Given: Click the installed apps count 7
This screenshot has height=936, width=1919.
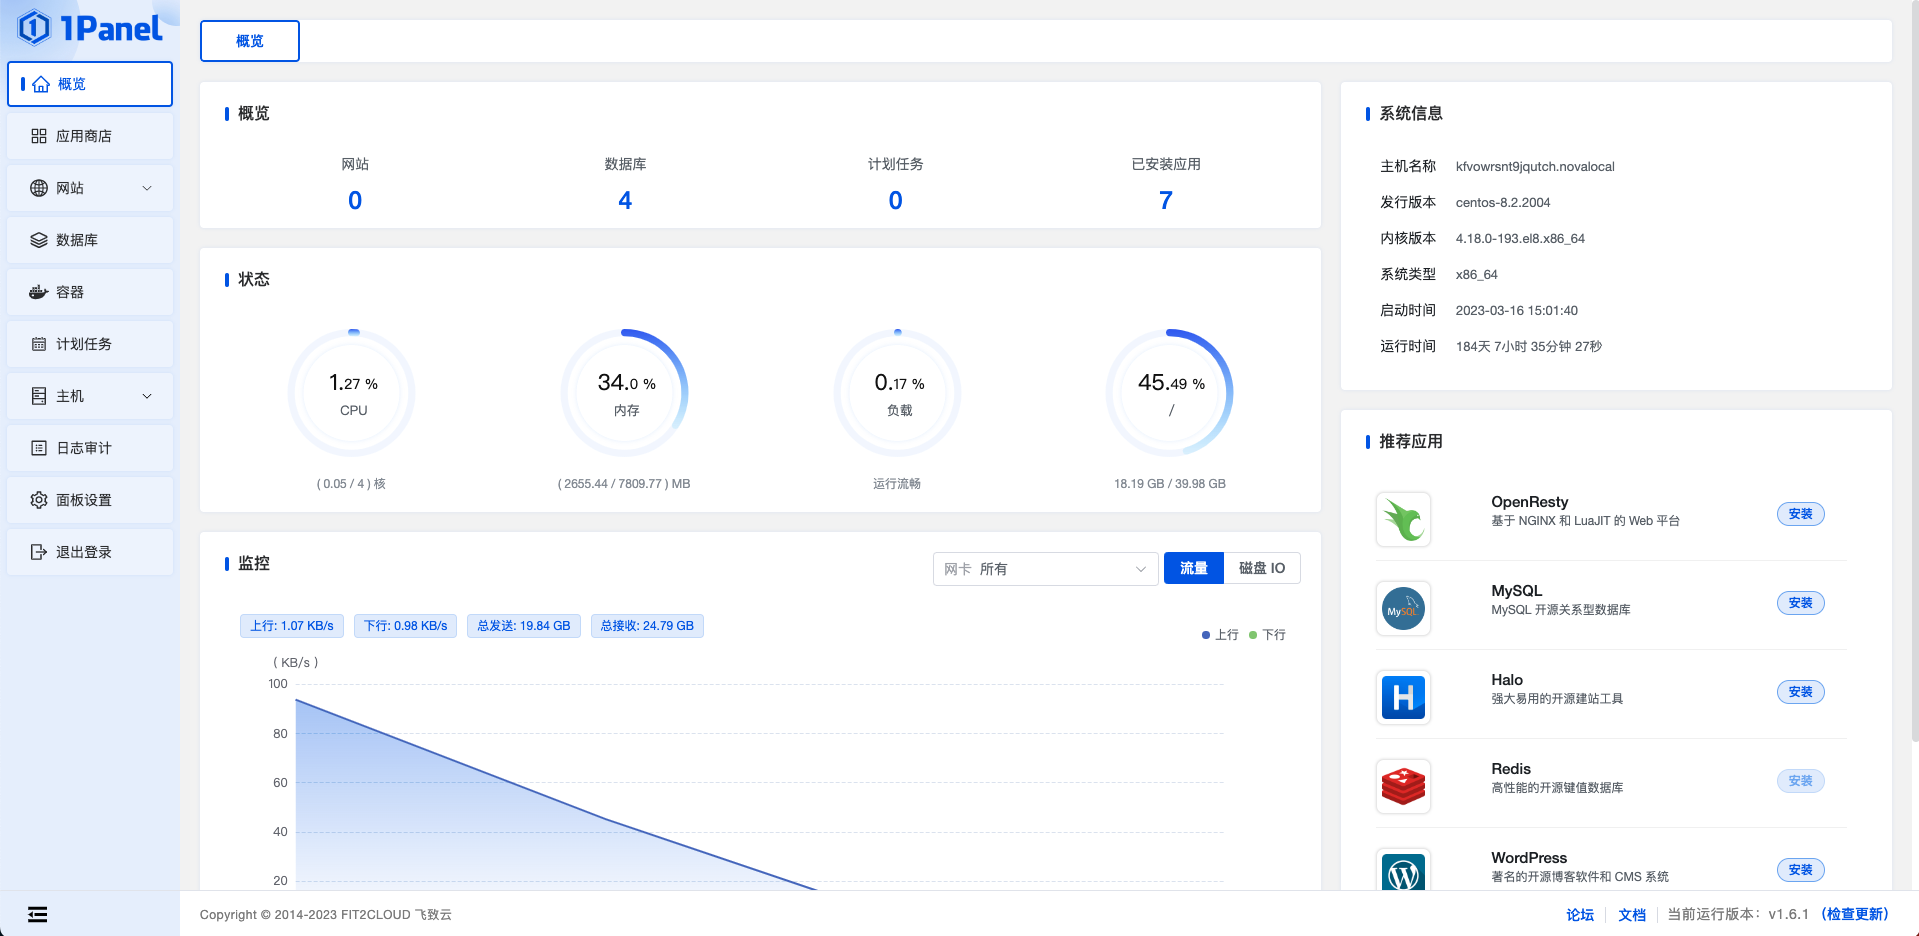Looking at the screenshot, I should (1165, 201).
